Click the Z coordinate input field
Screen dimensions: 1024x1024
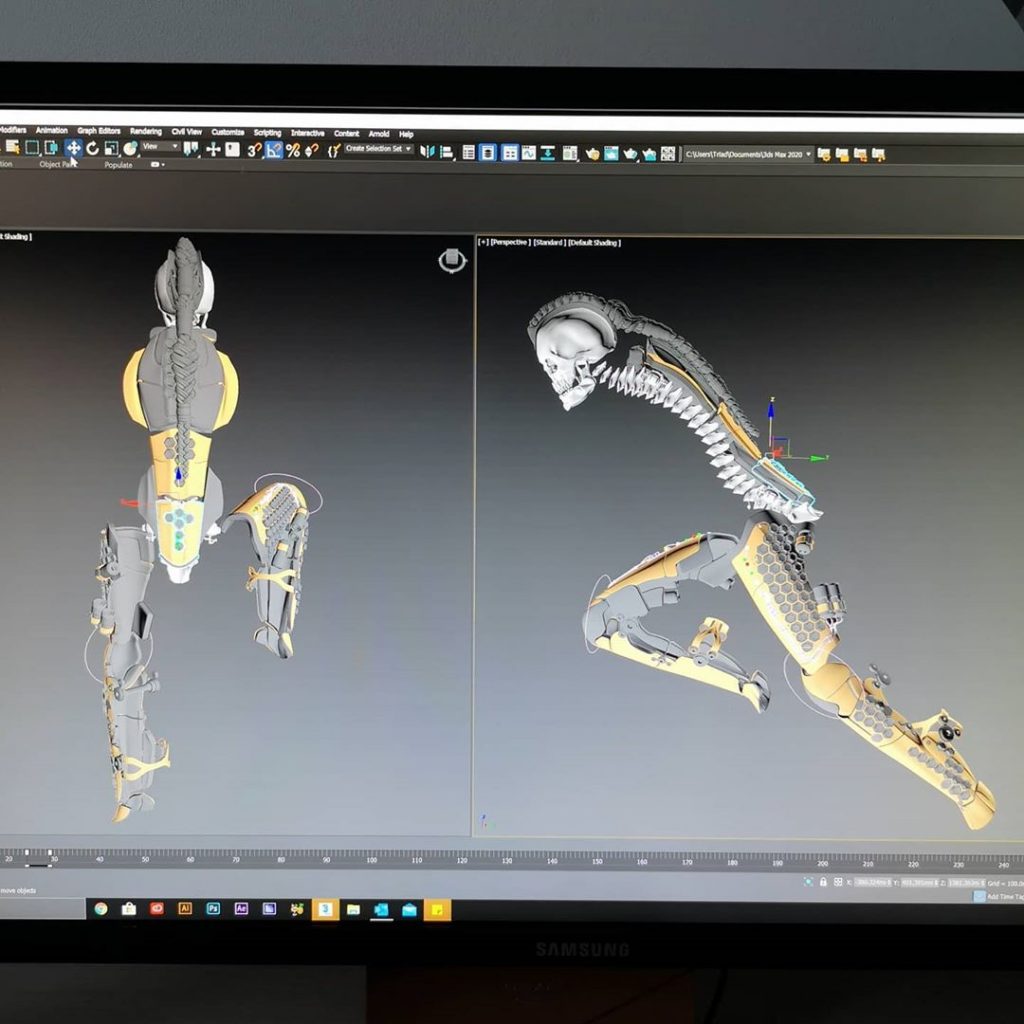tap(966, 883)
